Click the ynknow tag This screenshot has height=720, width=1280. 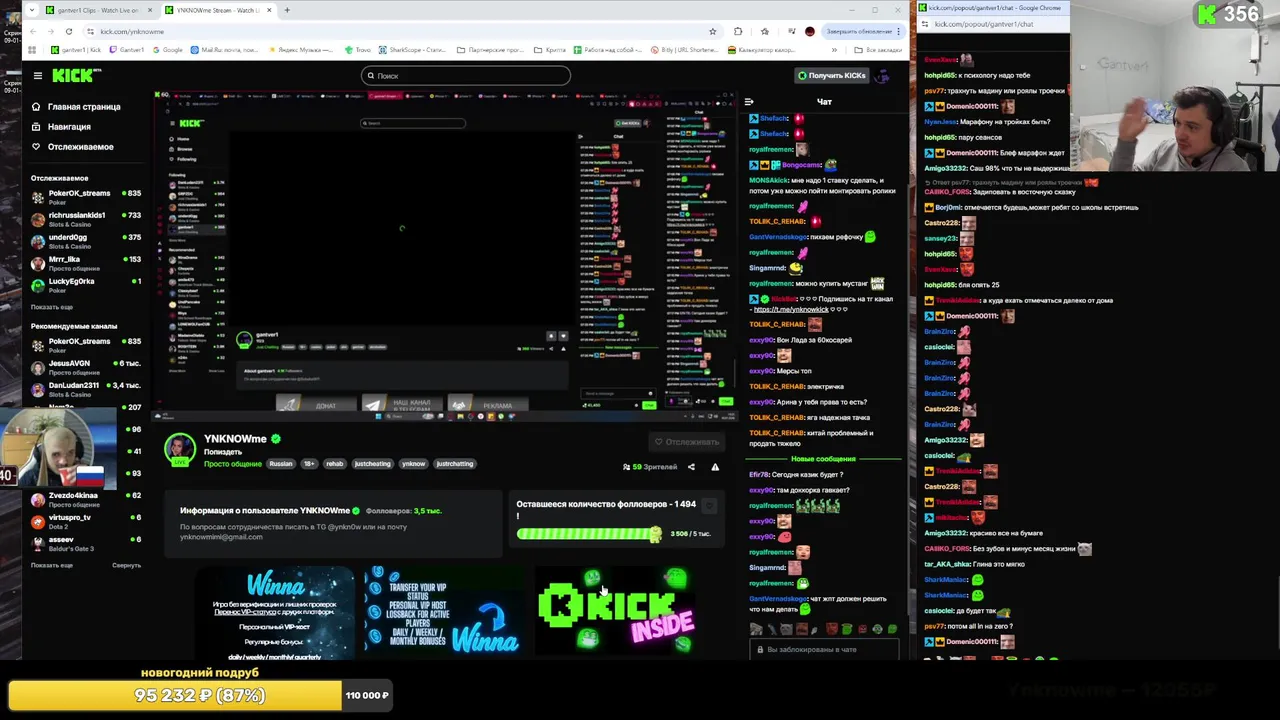point(413,464)
